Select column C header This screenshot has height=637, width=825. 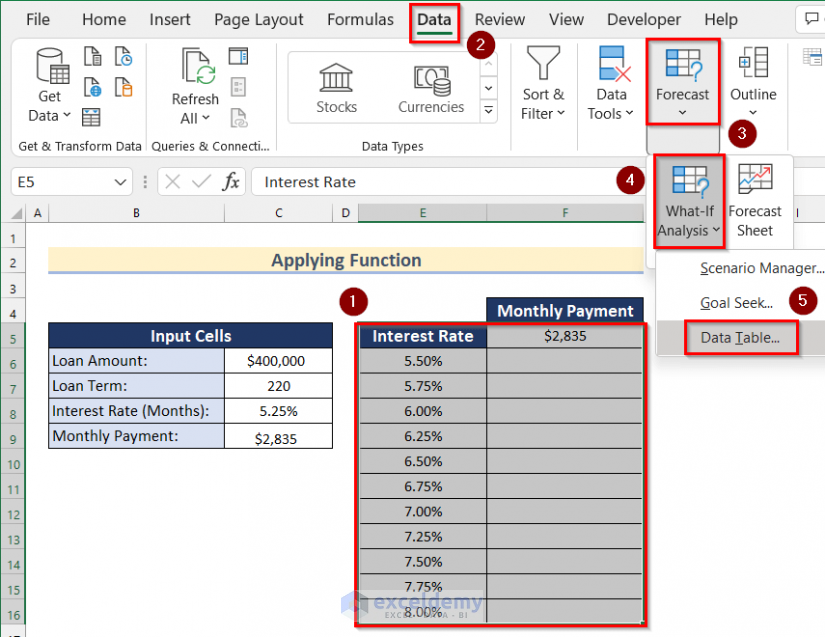[x=278, y=213]
